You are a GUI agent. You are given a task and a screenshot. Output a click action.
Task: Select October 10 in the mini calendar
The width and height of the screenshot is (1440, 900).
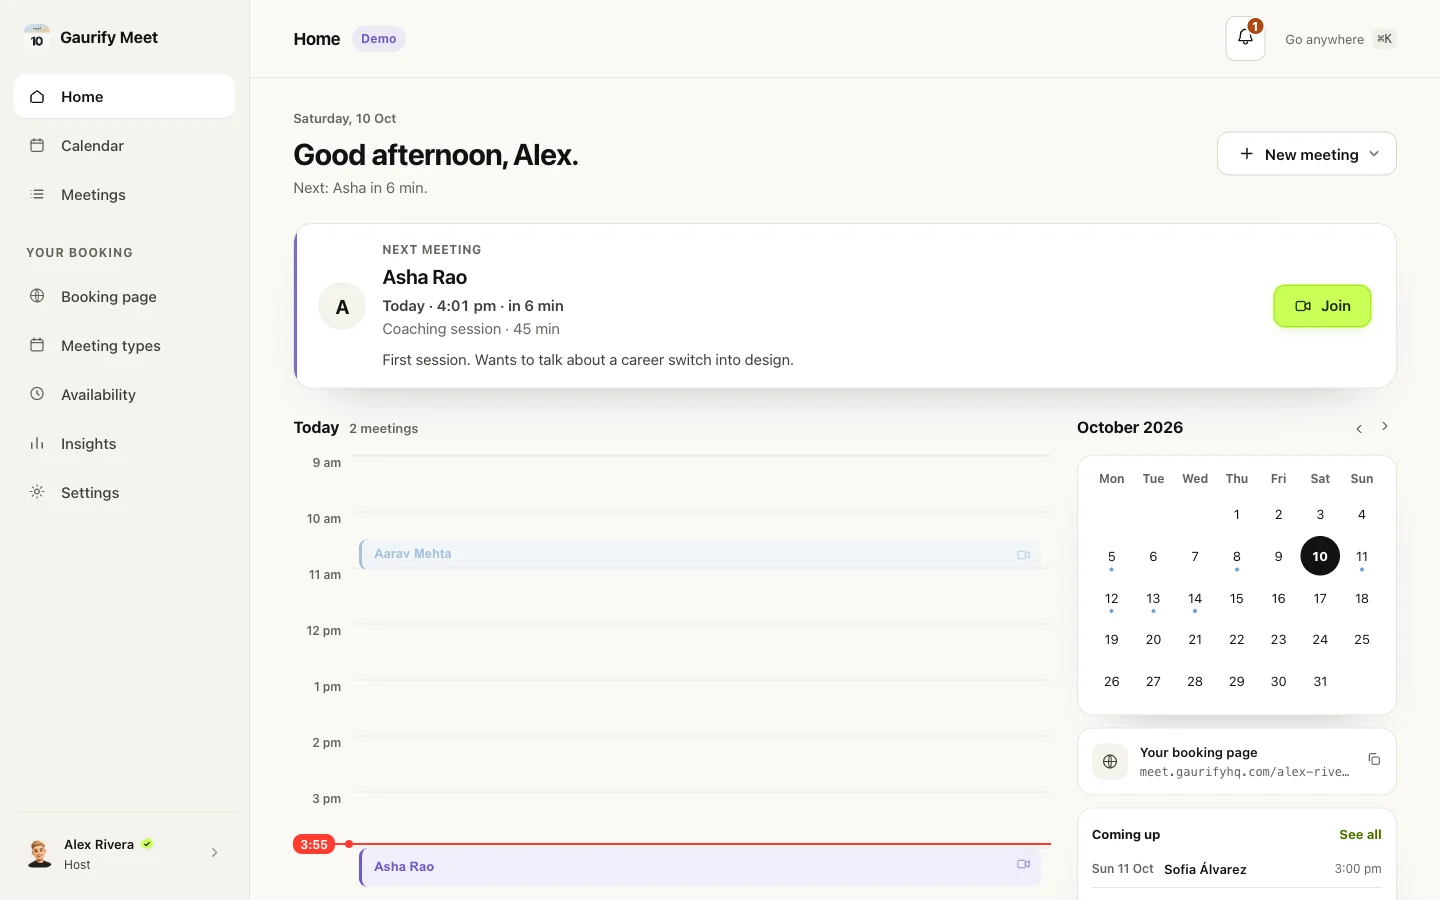(x=1320, y=556)
